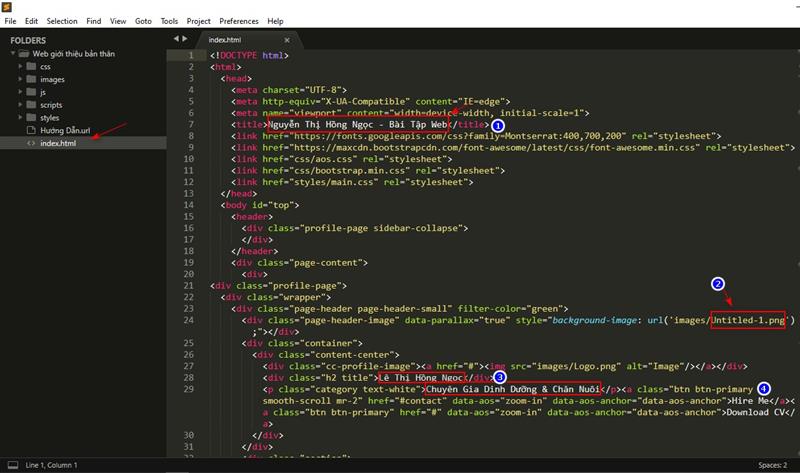
Task: Click the Sublime Text logo in title bar
Action: (x=7, y=7)
